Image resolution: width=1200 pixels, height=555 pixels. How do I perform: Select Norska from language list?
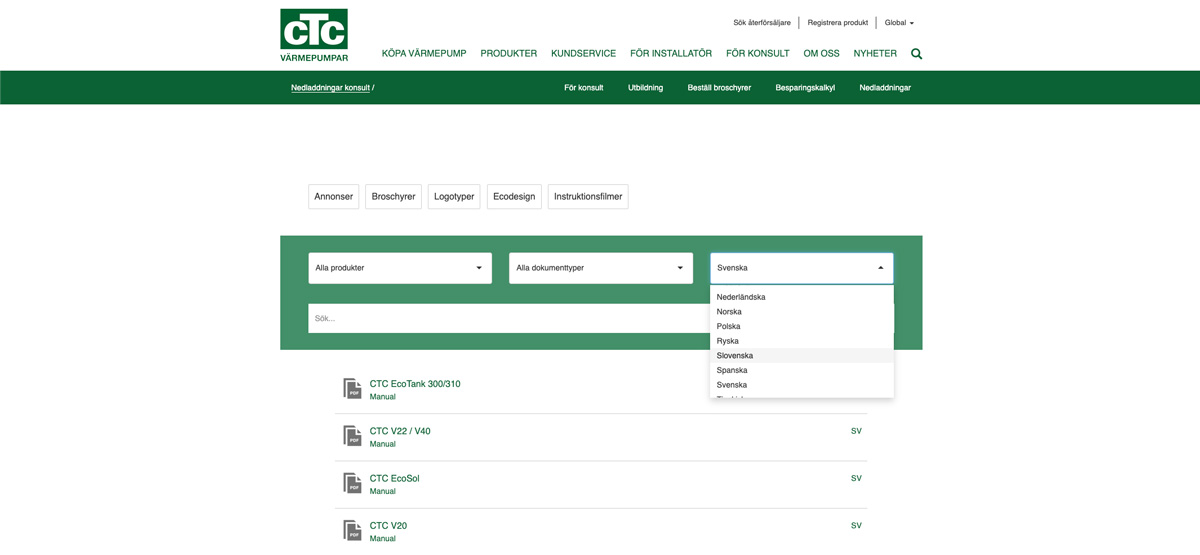[x=802, y=312]
